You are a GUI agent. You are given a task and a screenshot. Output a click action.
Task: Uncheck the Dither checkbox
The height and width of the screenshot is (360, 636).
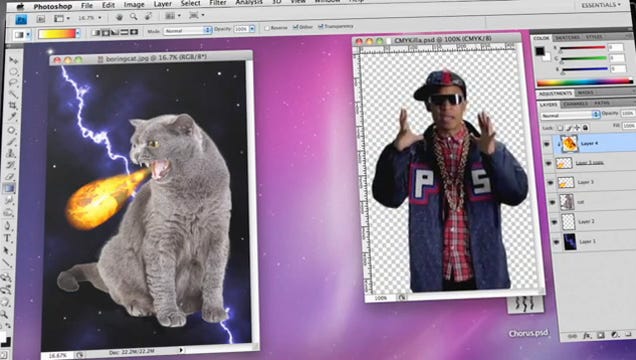pyautogui.click(x=295, y=27)
